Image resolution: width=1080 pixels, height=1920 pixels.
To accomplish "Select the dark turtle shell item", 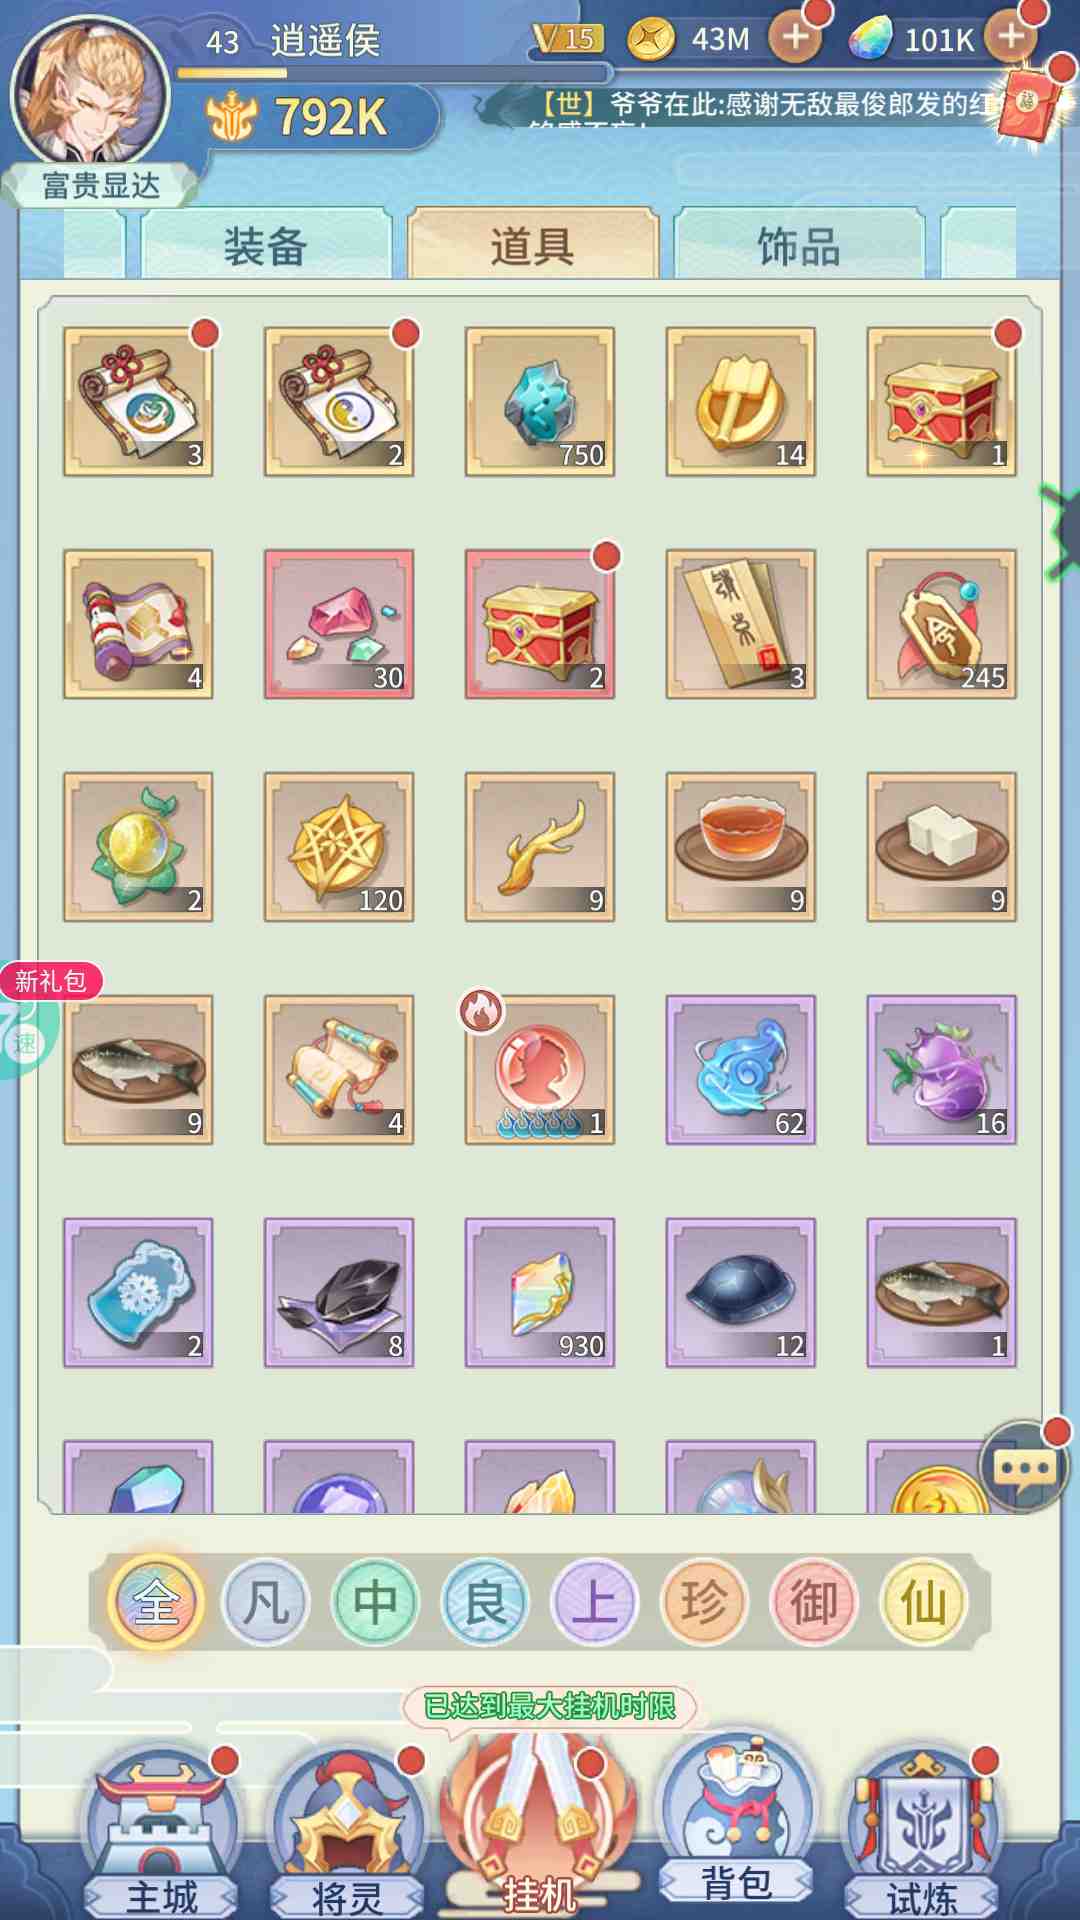I will (x=741, y=1292).
